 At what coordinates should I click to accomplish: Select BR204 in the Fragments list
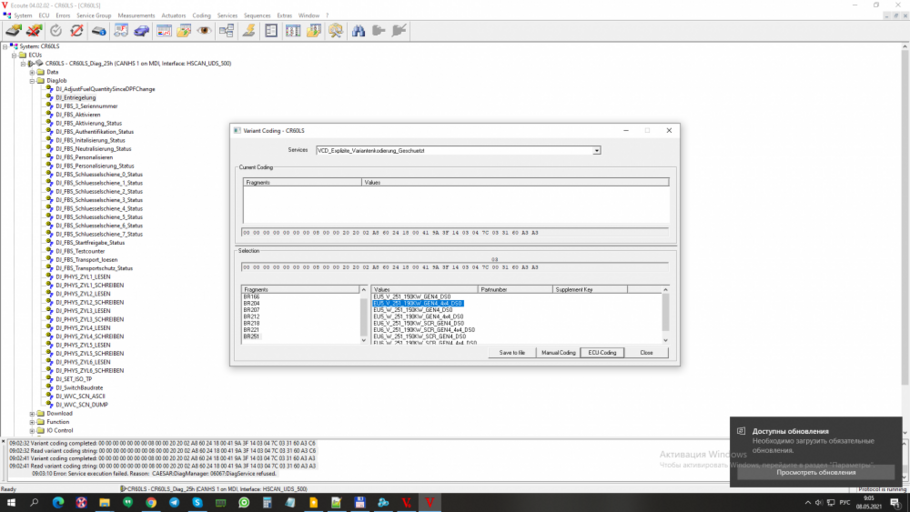coord(251,304)
